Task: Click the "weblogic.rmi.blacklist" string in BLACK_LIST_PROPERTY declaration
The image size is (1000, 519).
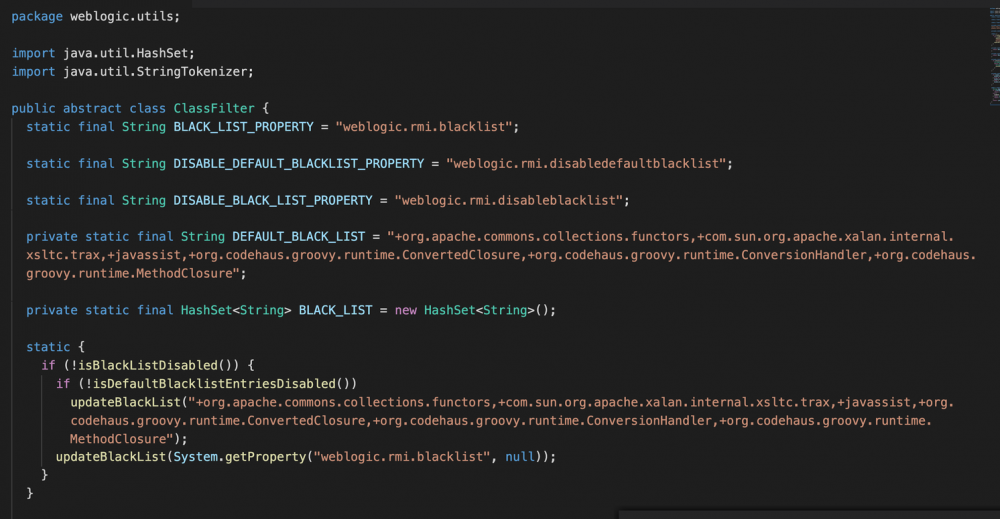Action: (x=425, y=127)
